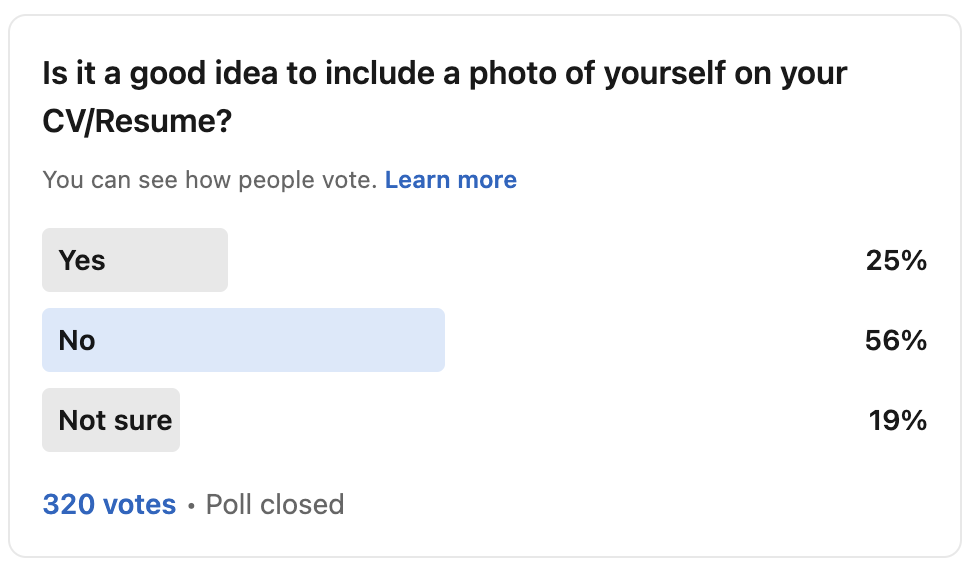Click the 25% result for Yes
This screenshot has width=970, height=570.
click(896, 261)
